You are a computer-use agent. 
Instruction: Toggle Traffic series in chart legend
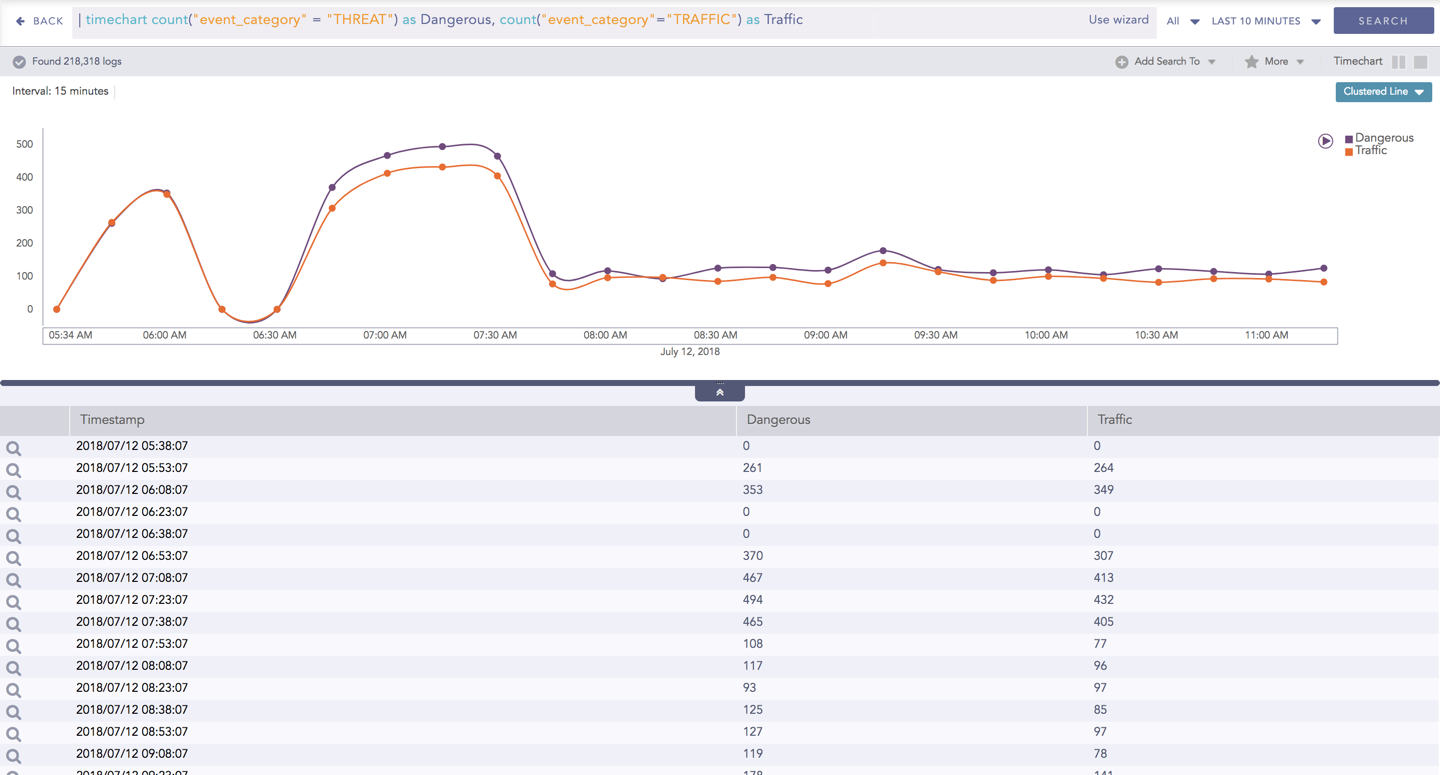1370,151
